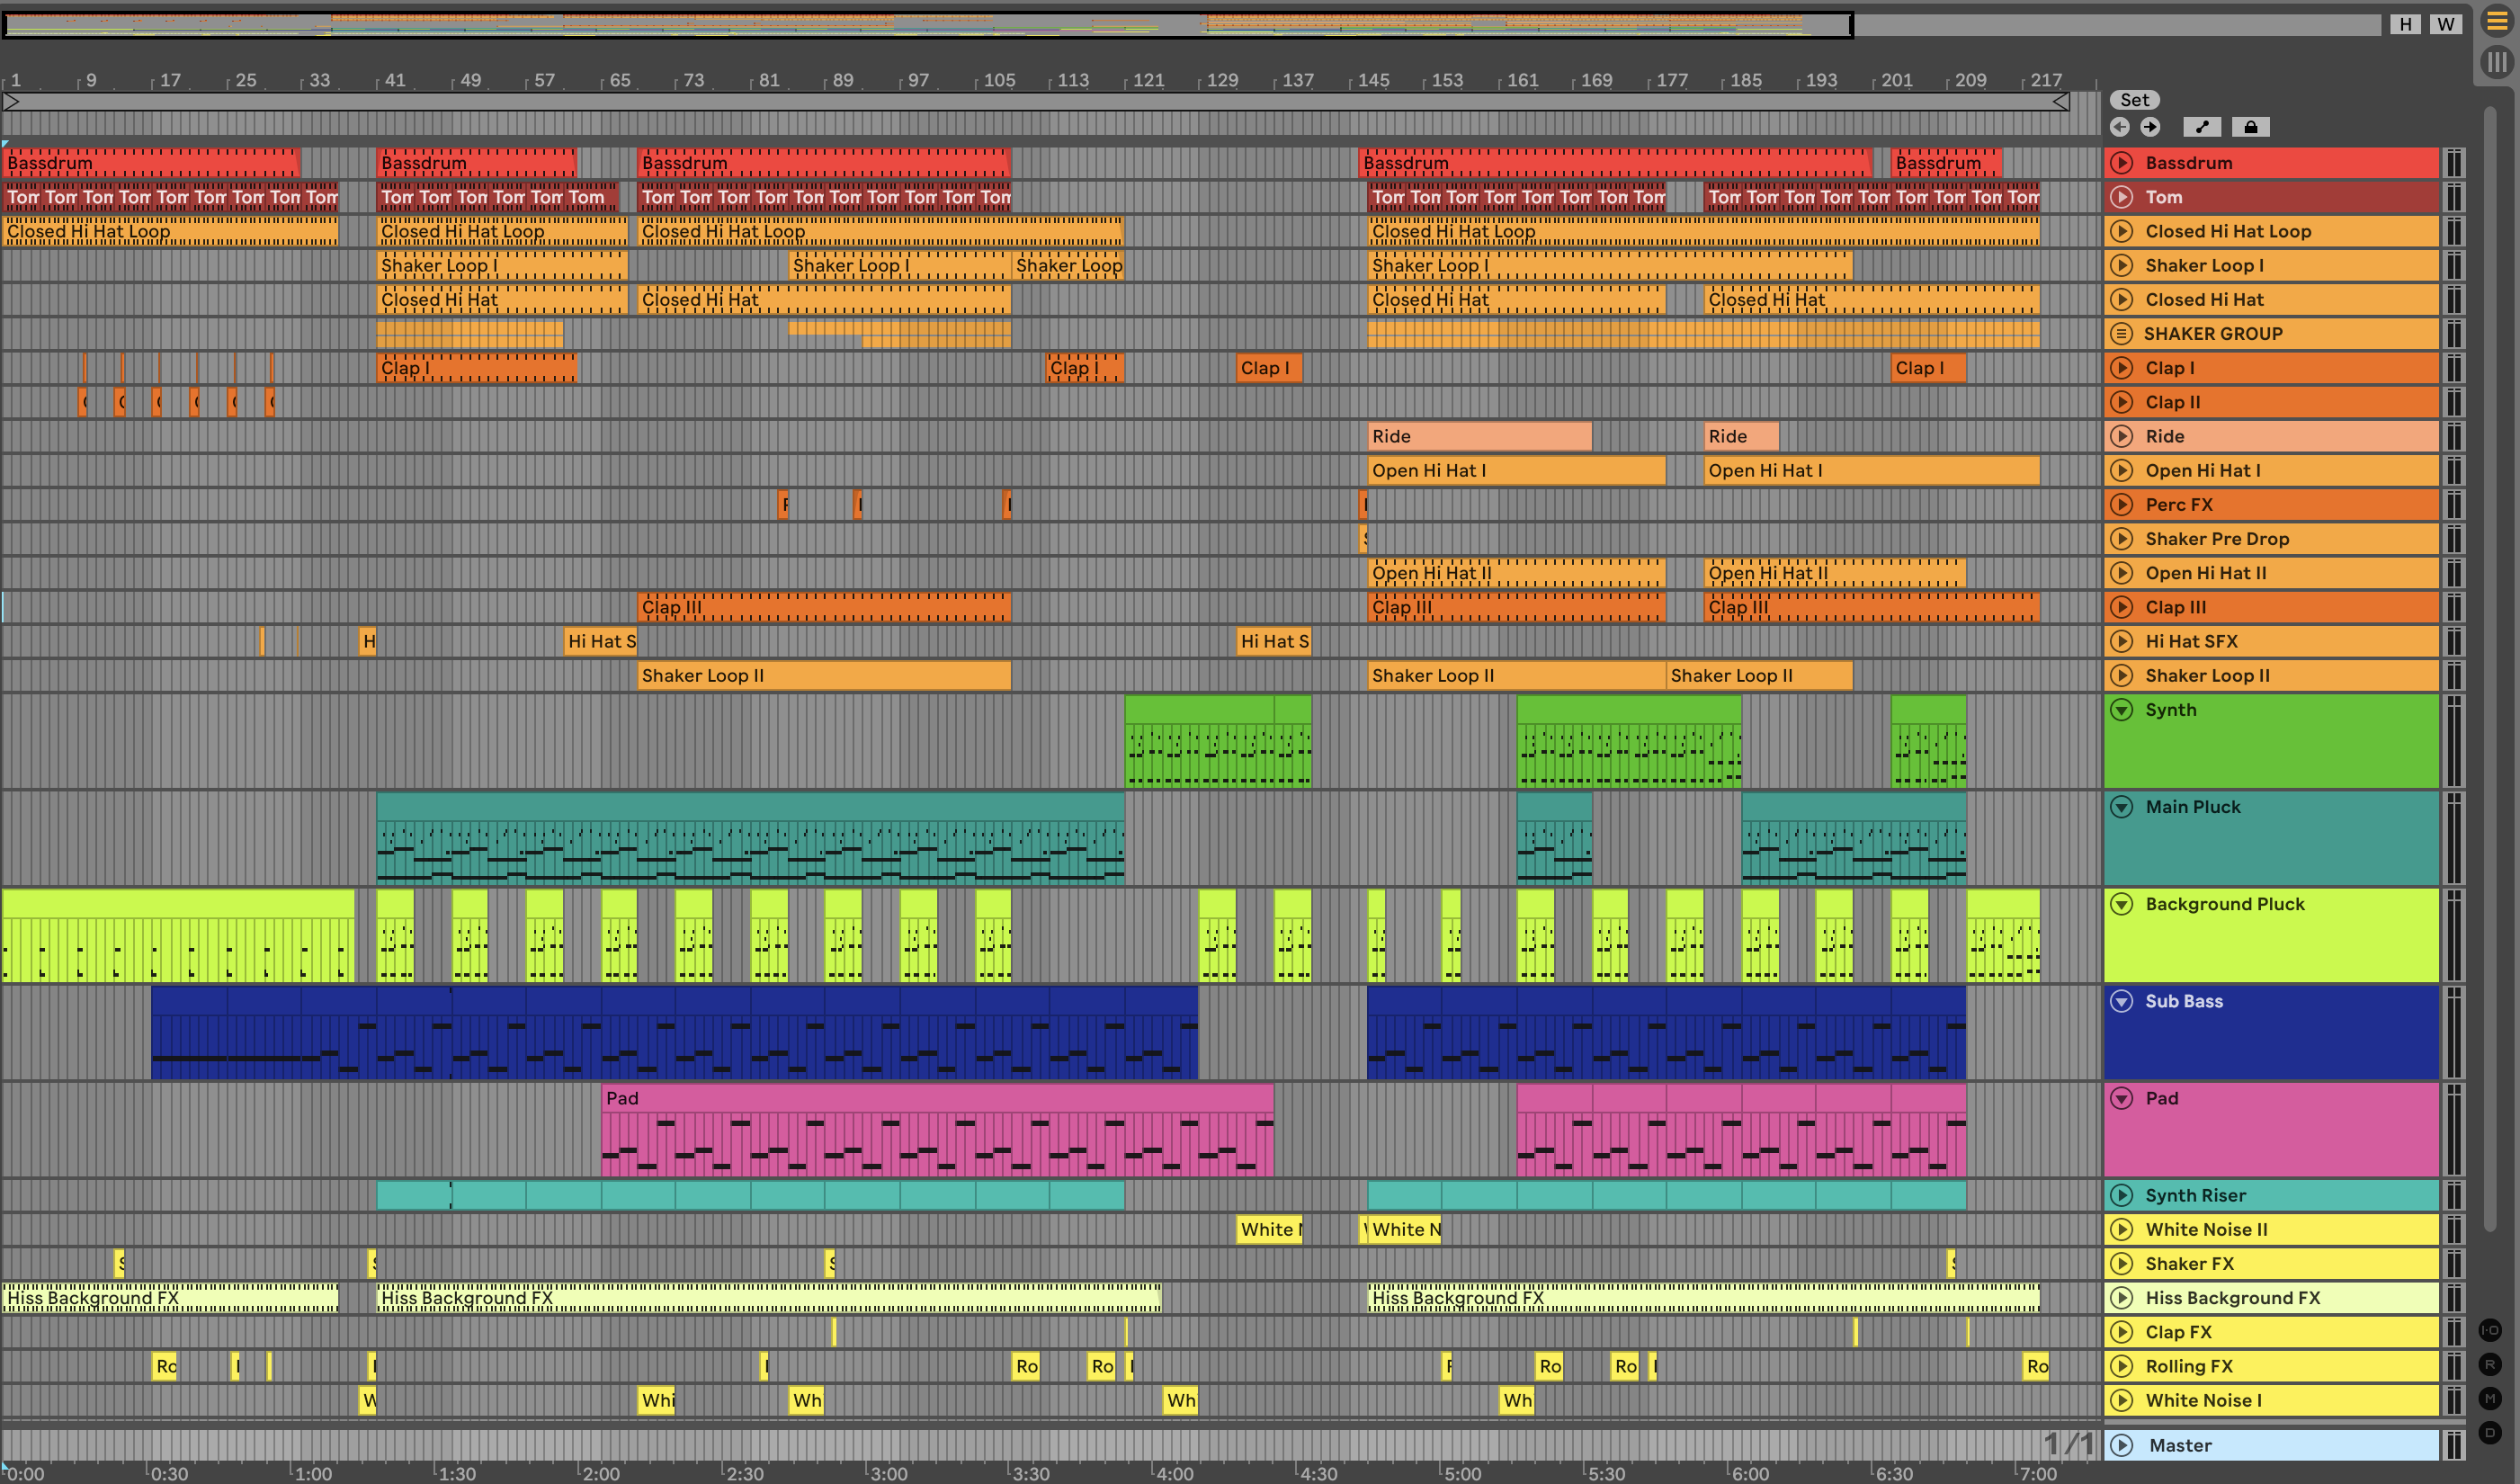Click bar 105 on the beat ruler
Image resolution: width=2520 pixels, height=1484 pixels.
coord(998,80)
